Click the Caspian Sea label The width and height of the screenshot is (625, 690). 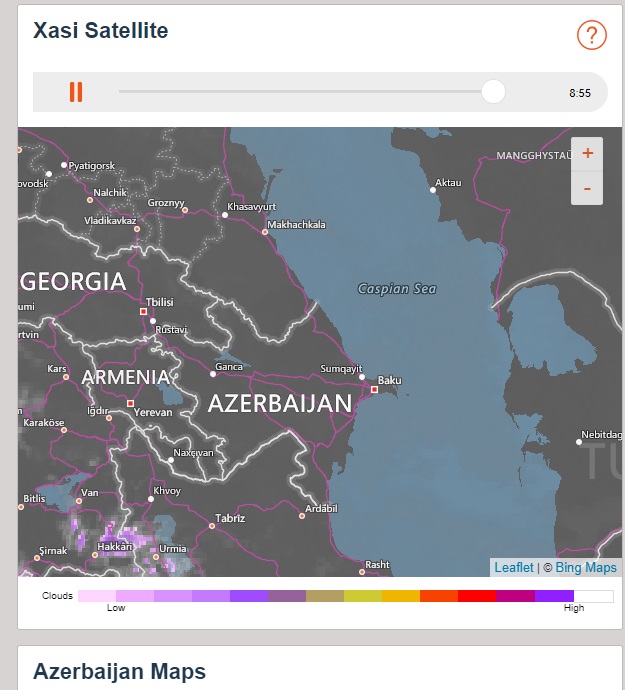pos(397,289)
